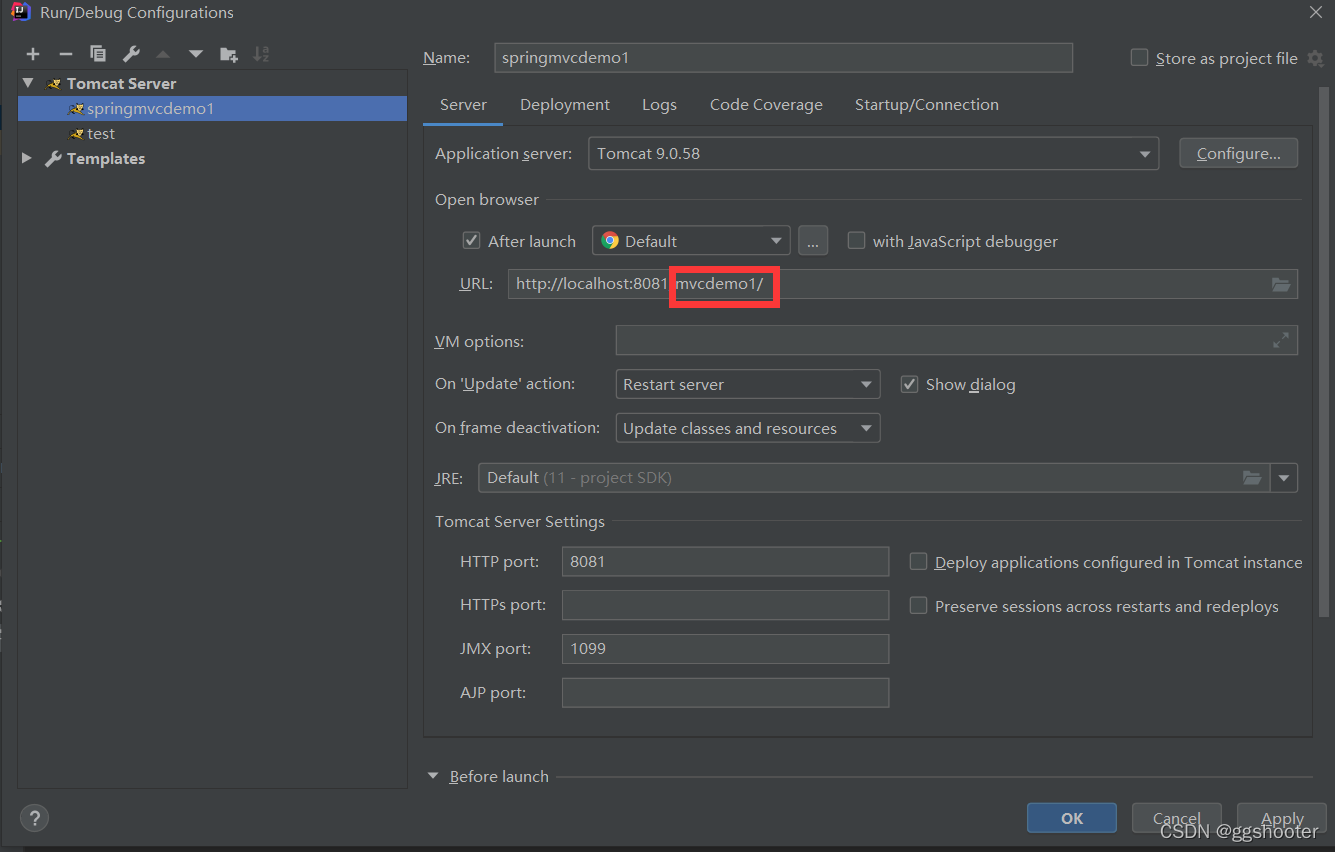Switch to the Startup/Connection tab

(926, 105)
